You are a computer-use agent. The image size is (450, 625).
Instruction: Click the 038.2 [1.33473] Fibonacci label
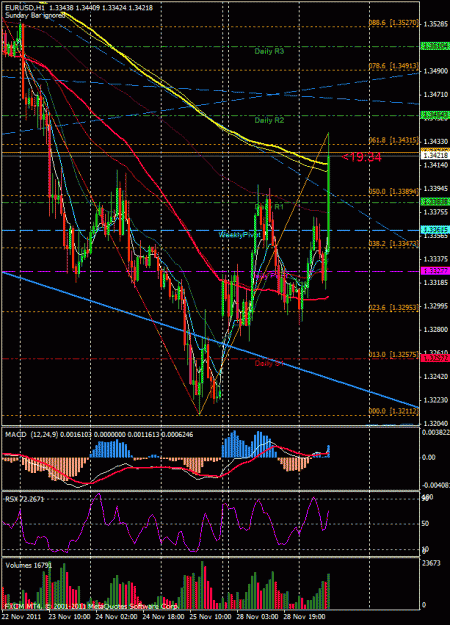(393, 243)
